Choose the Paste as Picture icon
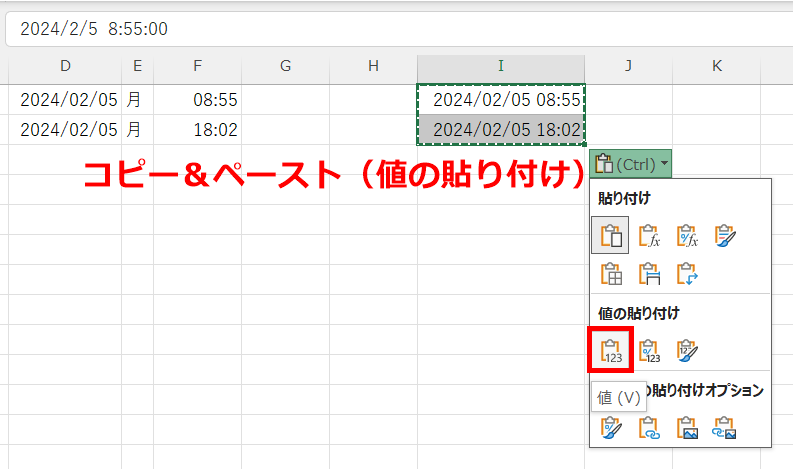This screenshot has width=793, height=469. point(687,427)
